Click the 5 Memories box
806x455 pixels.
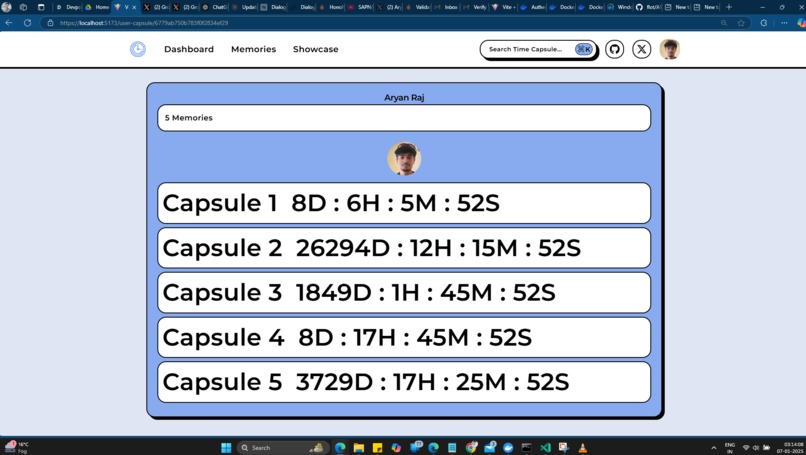(x=404, y=118)
